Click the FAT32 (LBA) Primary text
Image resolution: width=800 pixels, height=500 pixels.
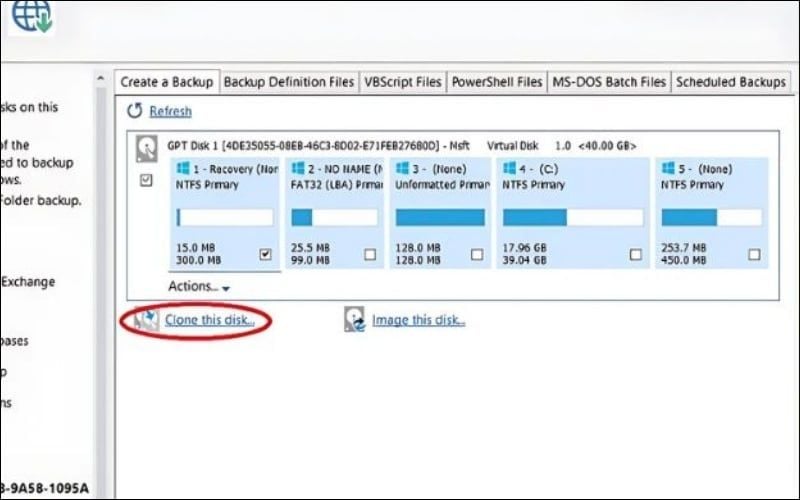coord(337,185)
